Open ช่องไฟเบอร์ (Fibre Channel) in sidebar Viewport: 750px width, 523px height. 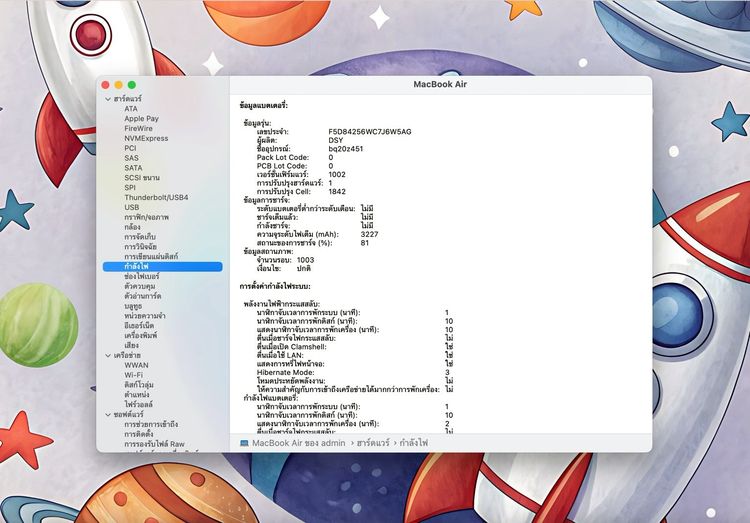click(x=142, y=277)
